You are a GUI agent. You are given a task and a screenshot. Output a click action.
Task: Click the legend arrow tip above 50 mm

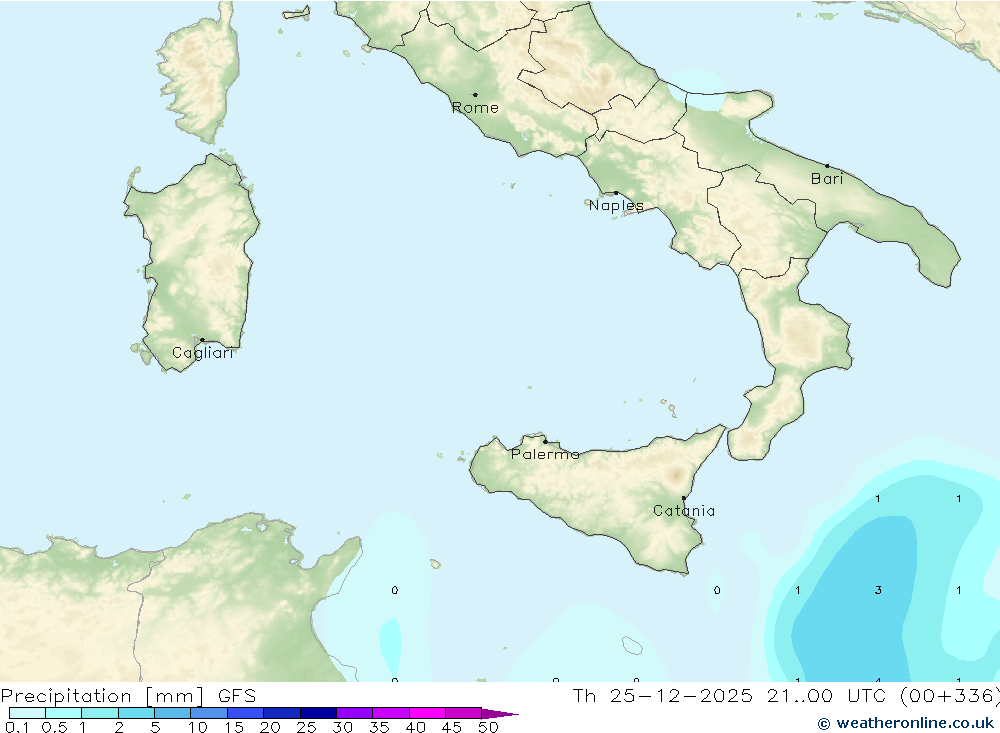[501, 714]
